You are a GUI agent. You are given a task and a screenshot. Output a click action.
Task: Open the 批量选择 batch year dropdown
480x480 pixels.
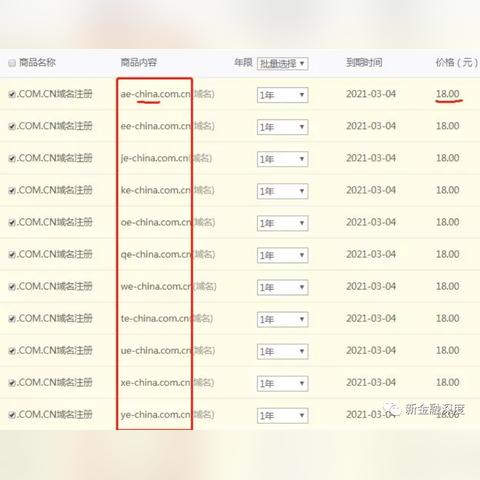point(283,63)
